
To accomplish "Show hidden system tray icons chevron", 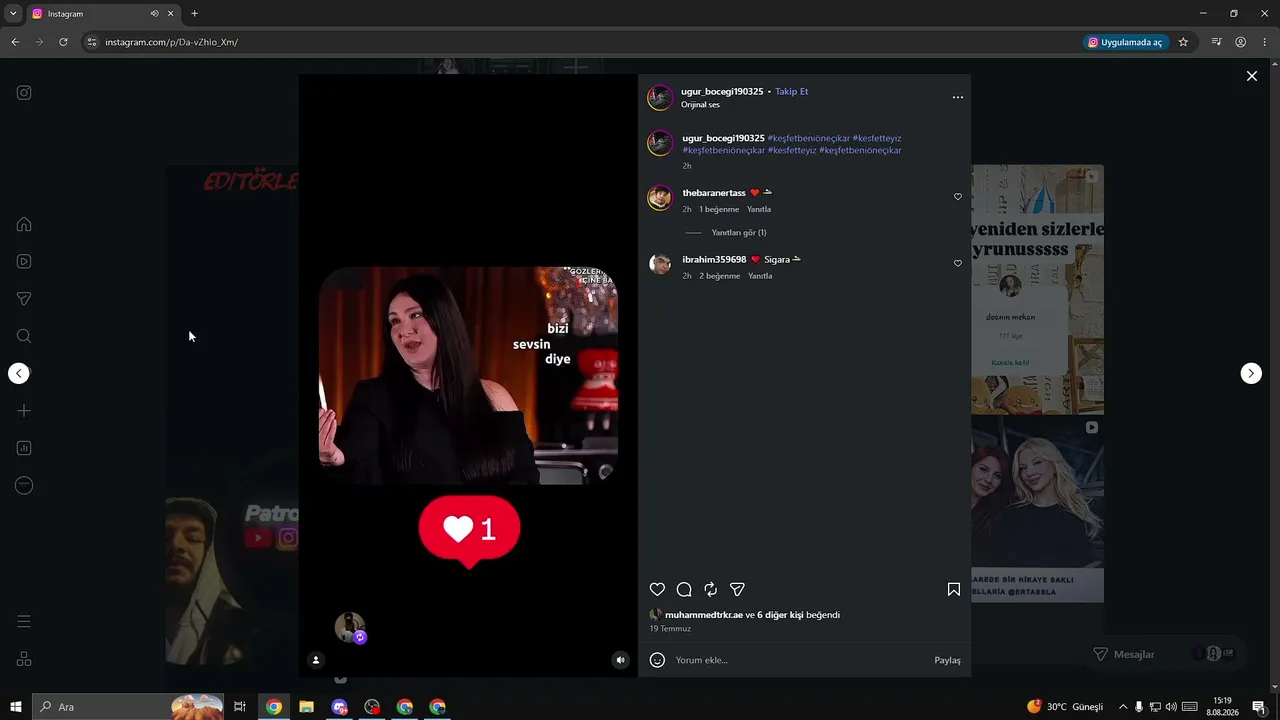I will point(1122,707).
